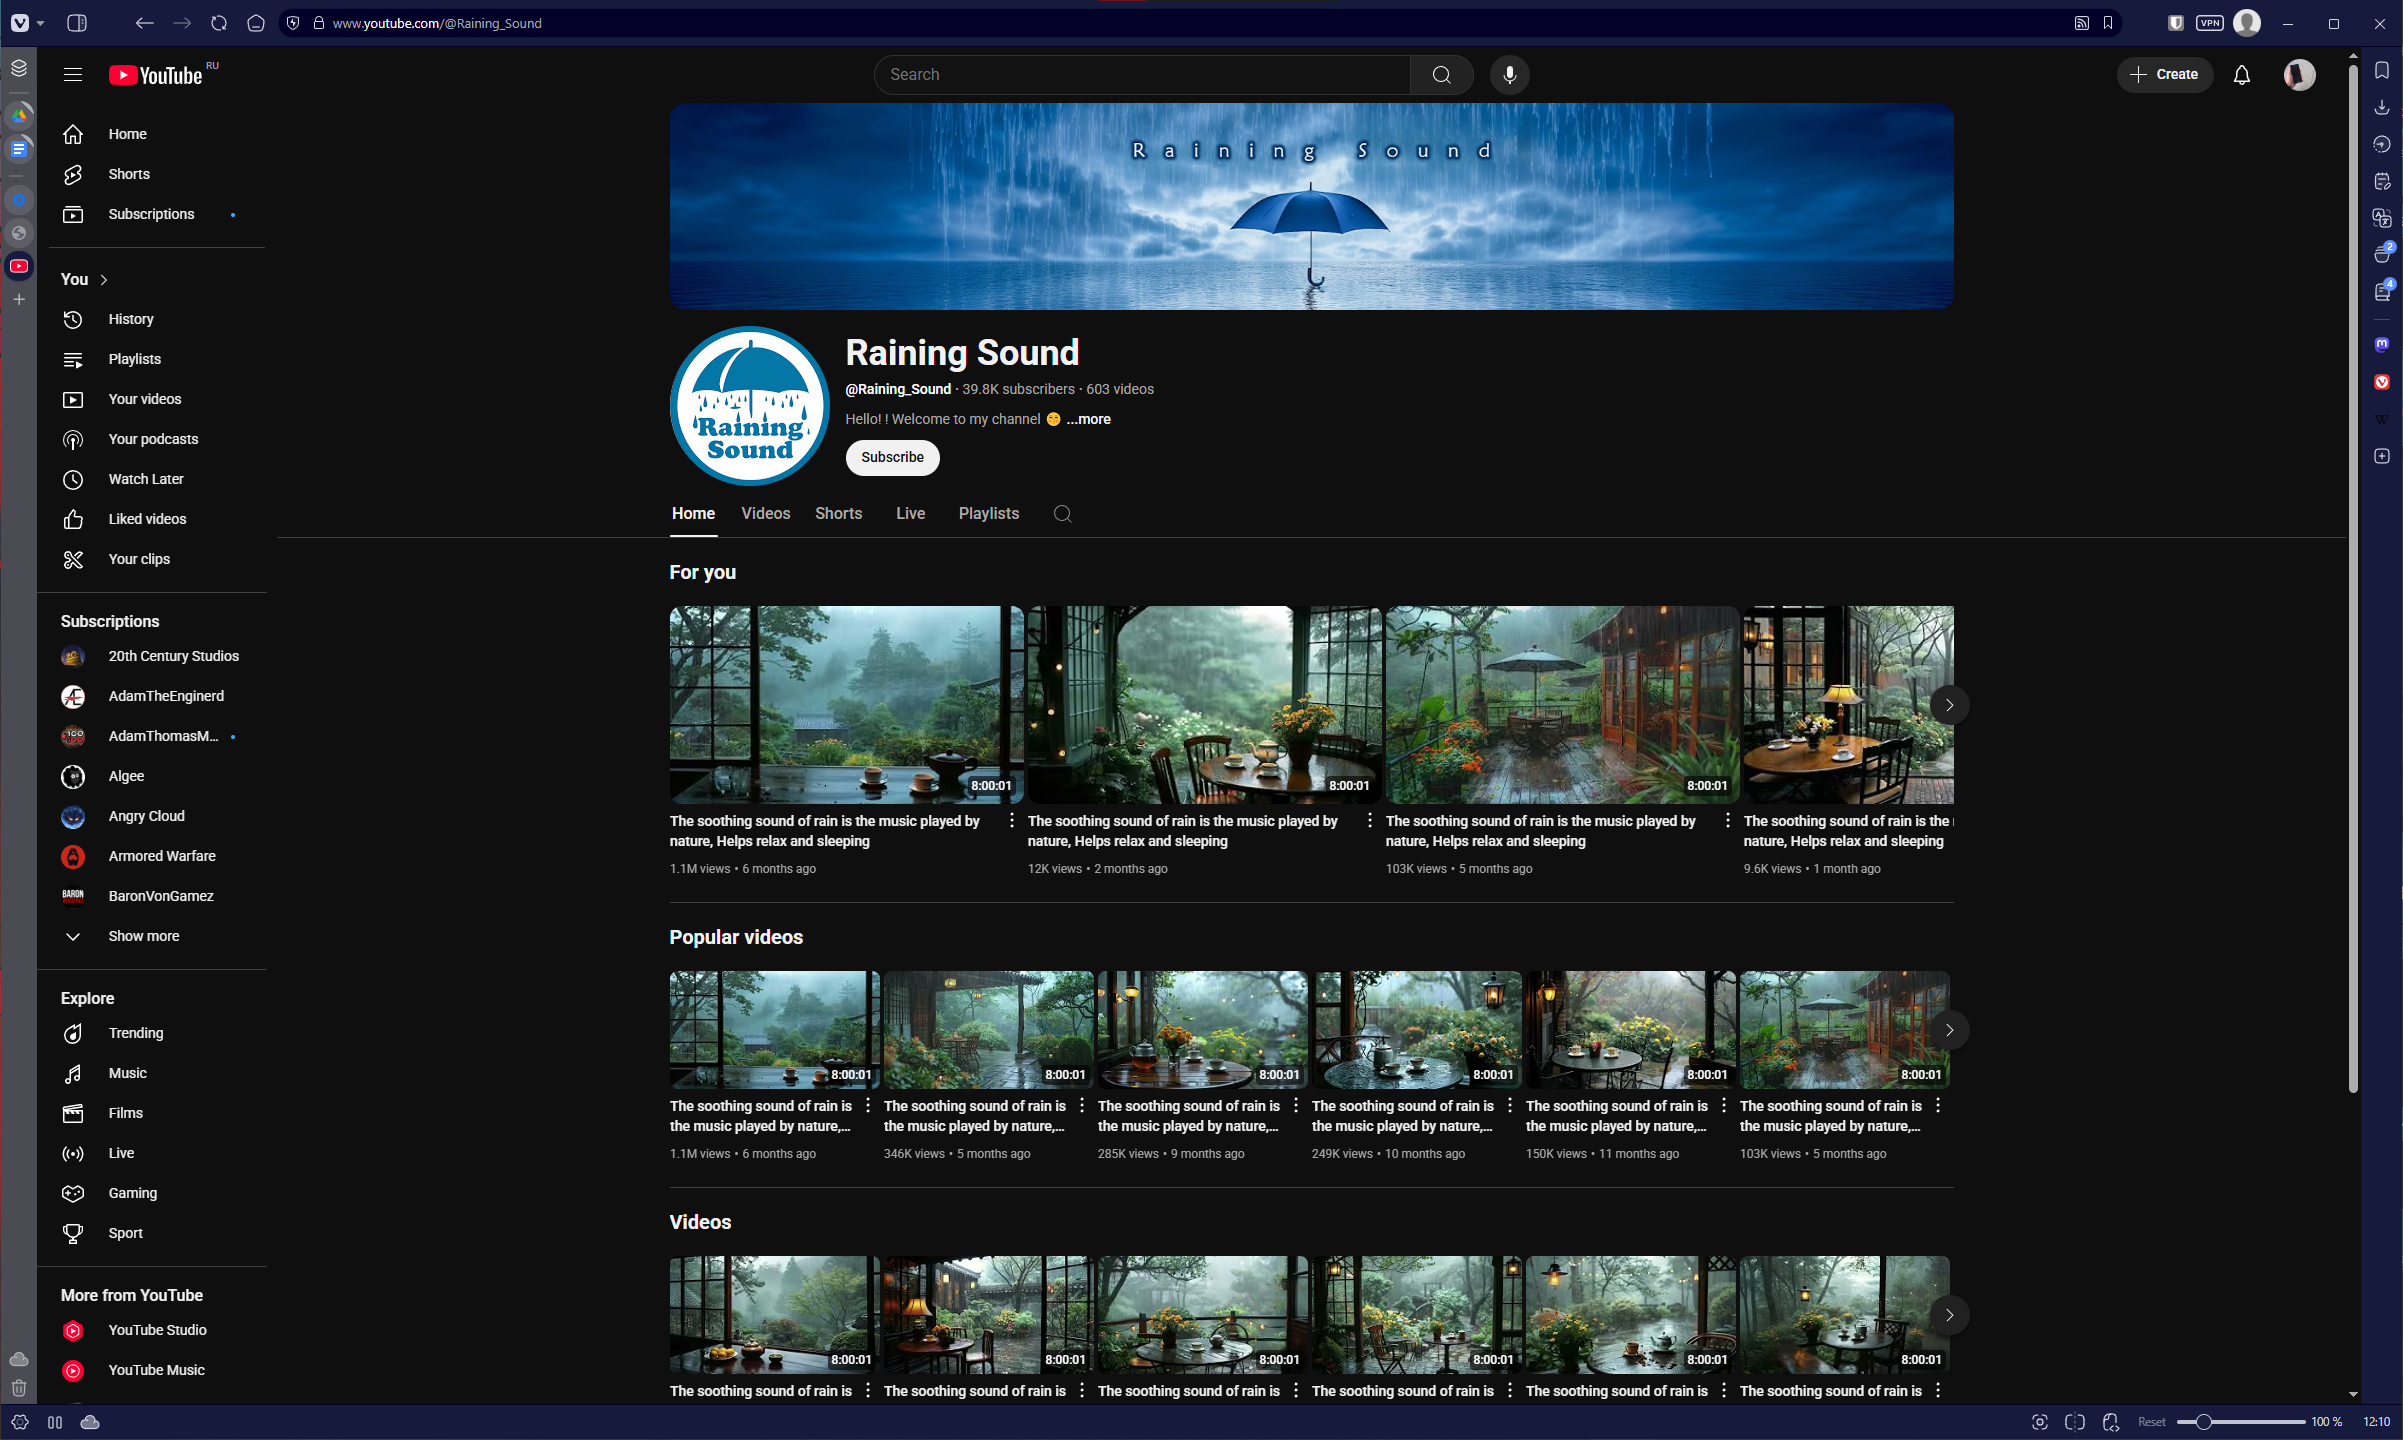Click the page vertical scrollbar
This screenshot has width=2403, height=1440.
coord(2353,580)
